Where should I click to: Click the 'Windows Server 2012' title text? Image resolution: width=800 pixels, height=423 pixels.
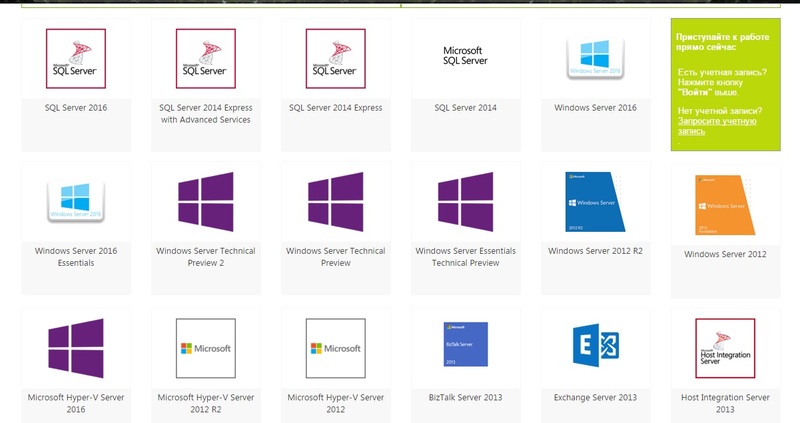pyautogui.click(x=725, y=254)
